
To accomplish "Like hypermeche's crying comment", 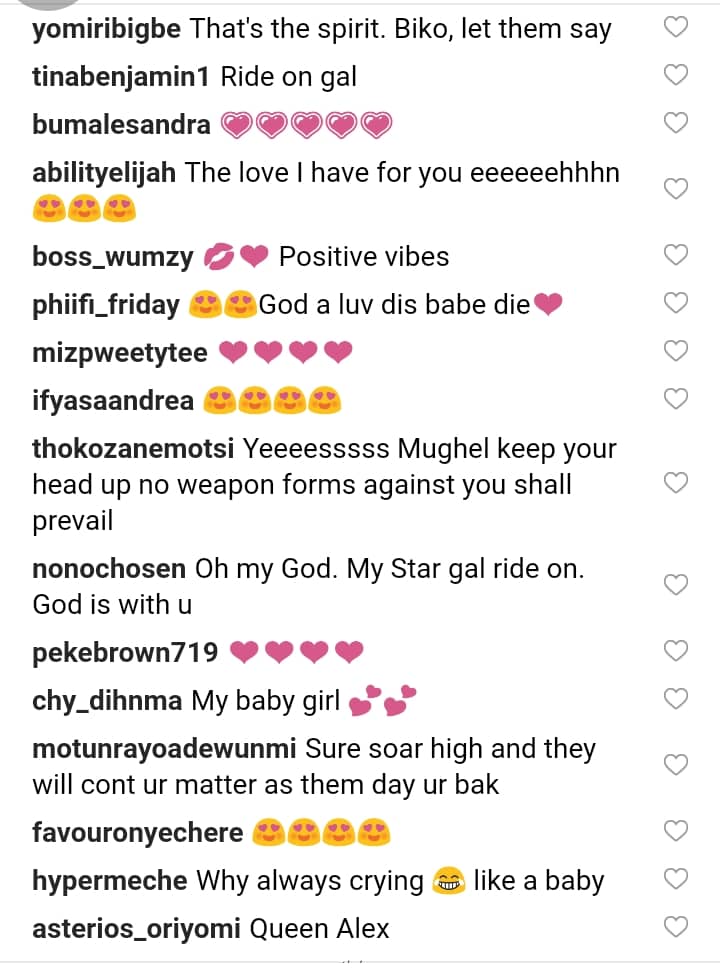I will point(677,880).
